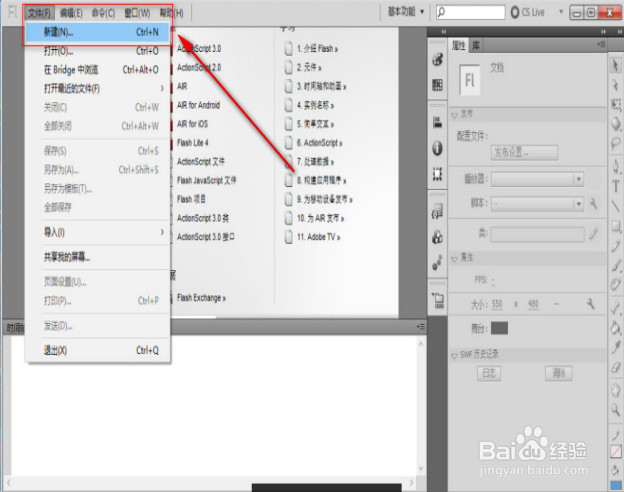
Task: Choose 在 Bridge 中浏览
Action: click(98, 70)
